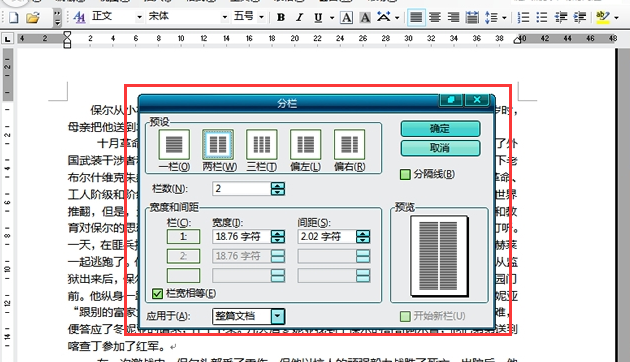Image resolution: width=630 pixels, height=362 pixels.
Task: Toggle Italic formatting in the toolbar
Action: click(x=299, y=17)
